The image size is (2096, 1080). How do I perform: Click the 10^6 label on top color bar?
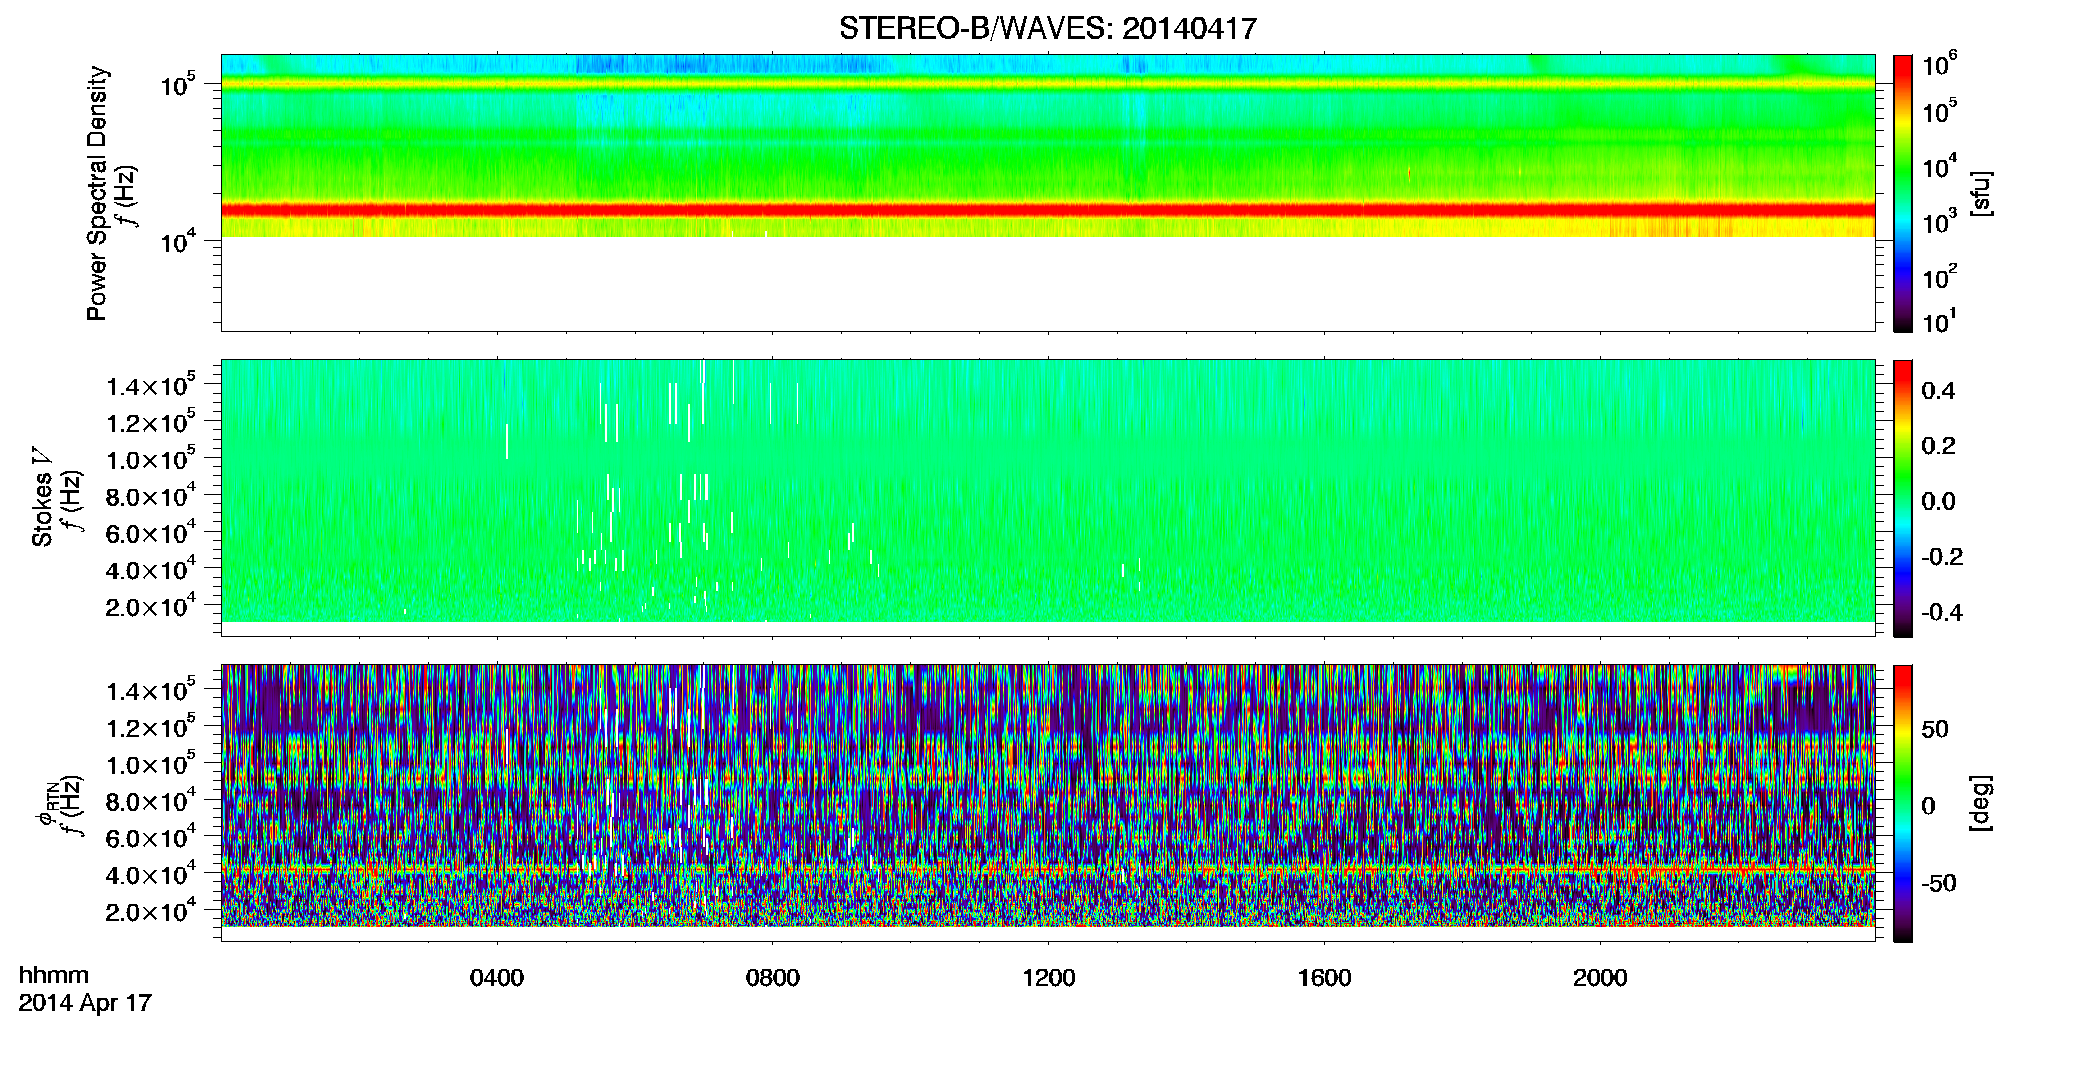pos(1941,66)
